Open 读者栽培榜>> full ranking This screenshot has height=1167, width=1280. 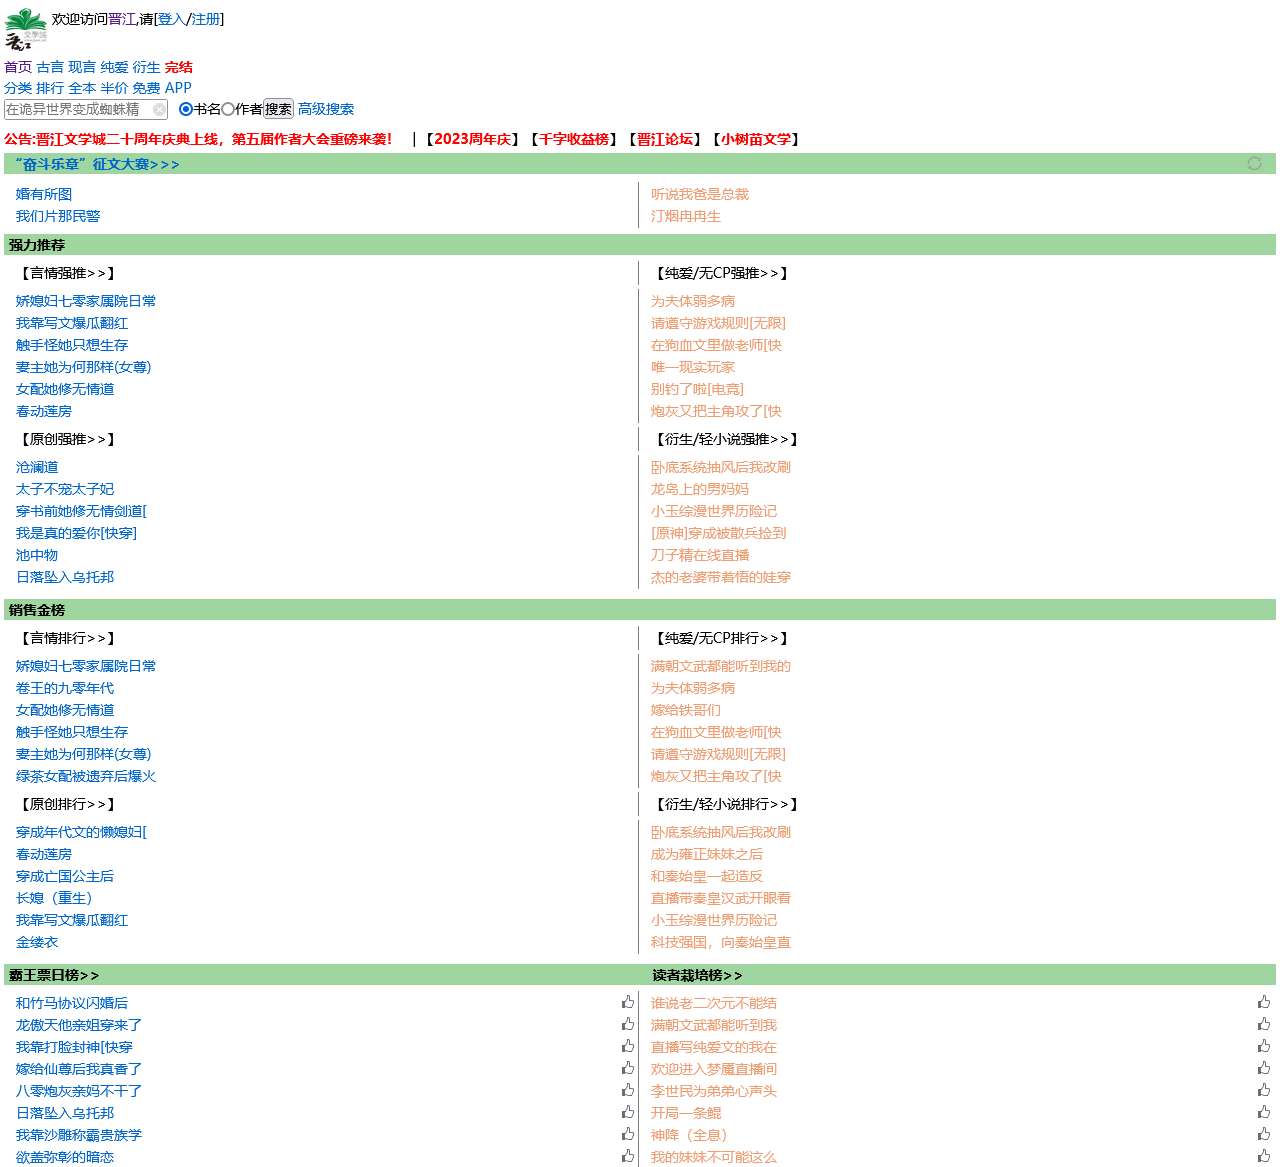tap(697, 975)
